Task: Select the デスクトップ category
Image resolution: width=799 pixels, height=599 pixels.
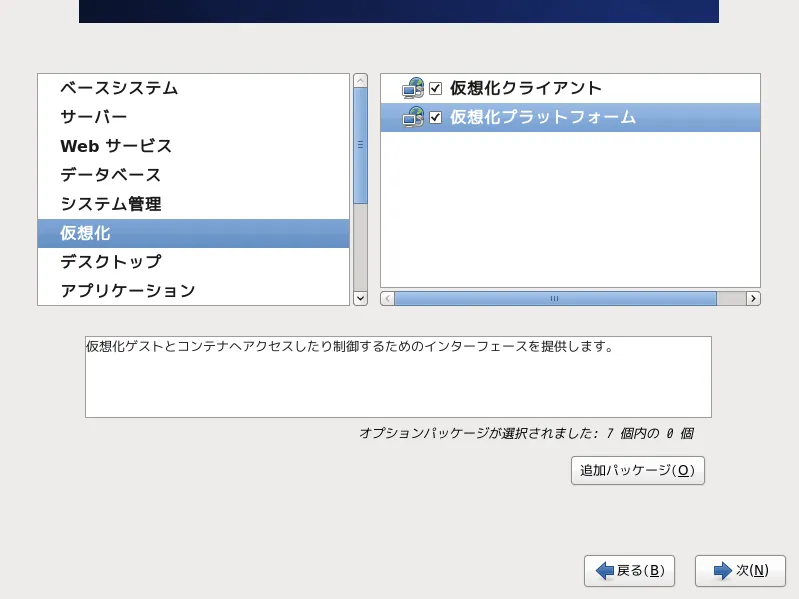Action: point(194,262)
